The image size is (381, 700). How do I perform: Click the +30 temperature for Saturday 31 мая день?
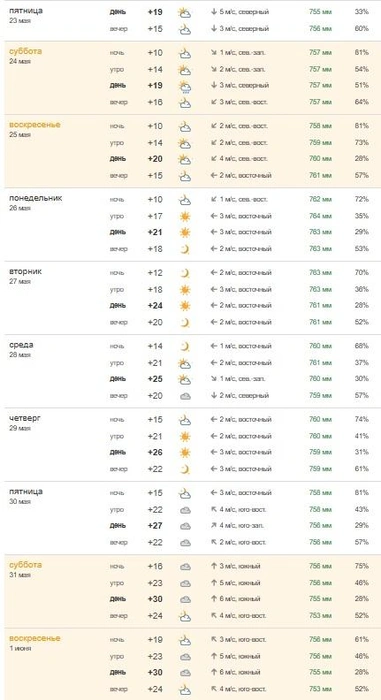(x=155, y=599)
